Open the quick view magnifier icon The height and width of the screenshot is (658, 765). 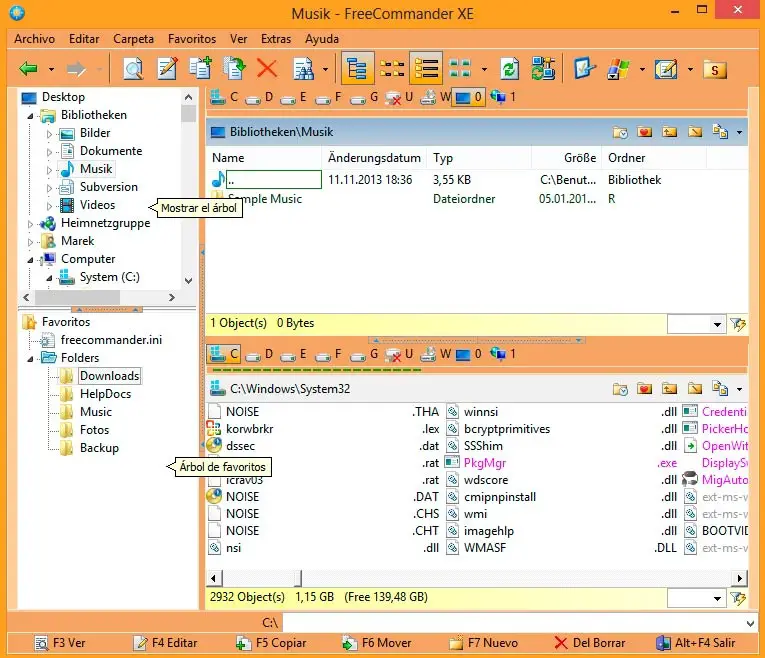133,69
